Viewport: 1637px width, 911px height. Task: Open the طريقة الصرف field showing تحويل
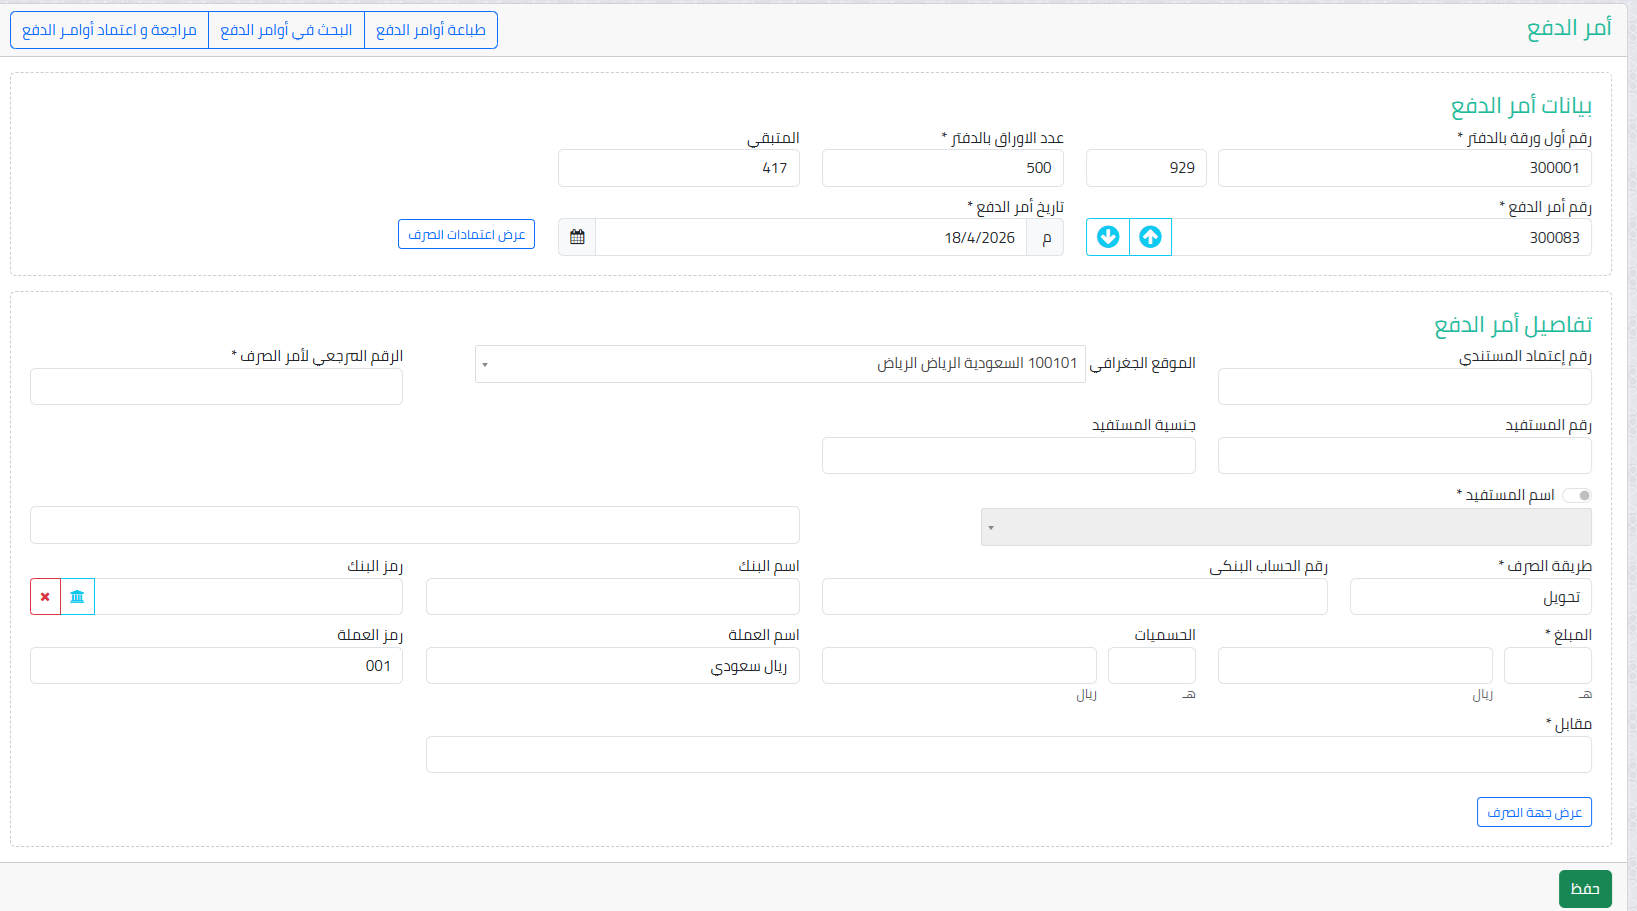point(1470,597)
